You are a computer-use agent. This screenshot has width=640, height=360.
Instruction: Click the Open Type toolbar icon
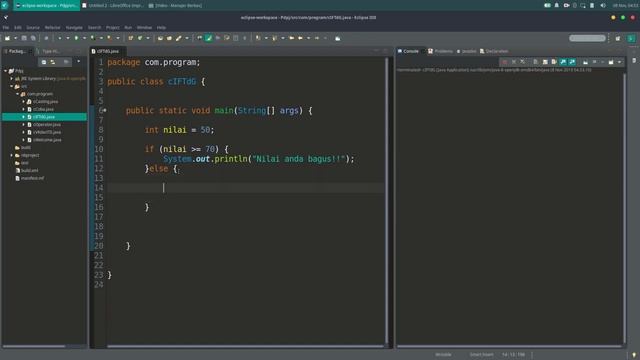coord(160,38)
